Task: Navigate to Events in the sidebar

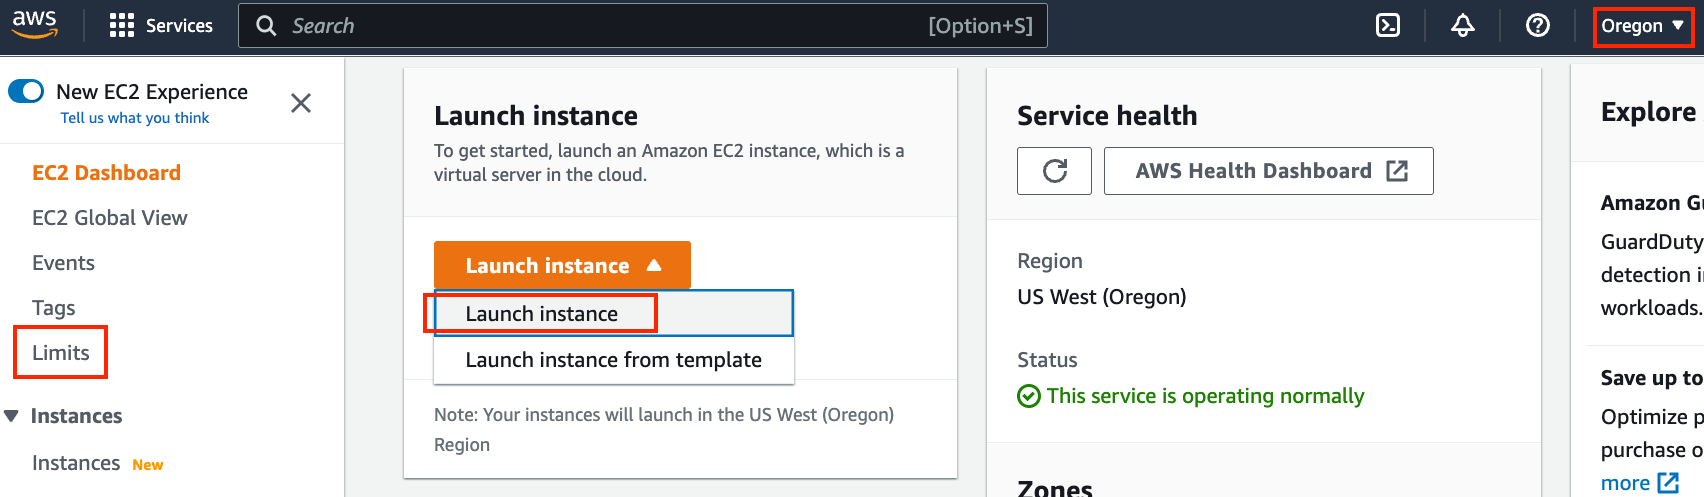Action: [x=64, y=263]
